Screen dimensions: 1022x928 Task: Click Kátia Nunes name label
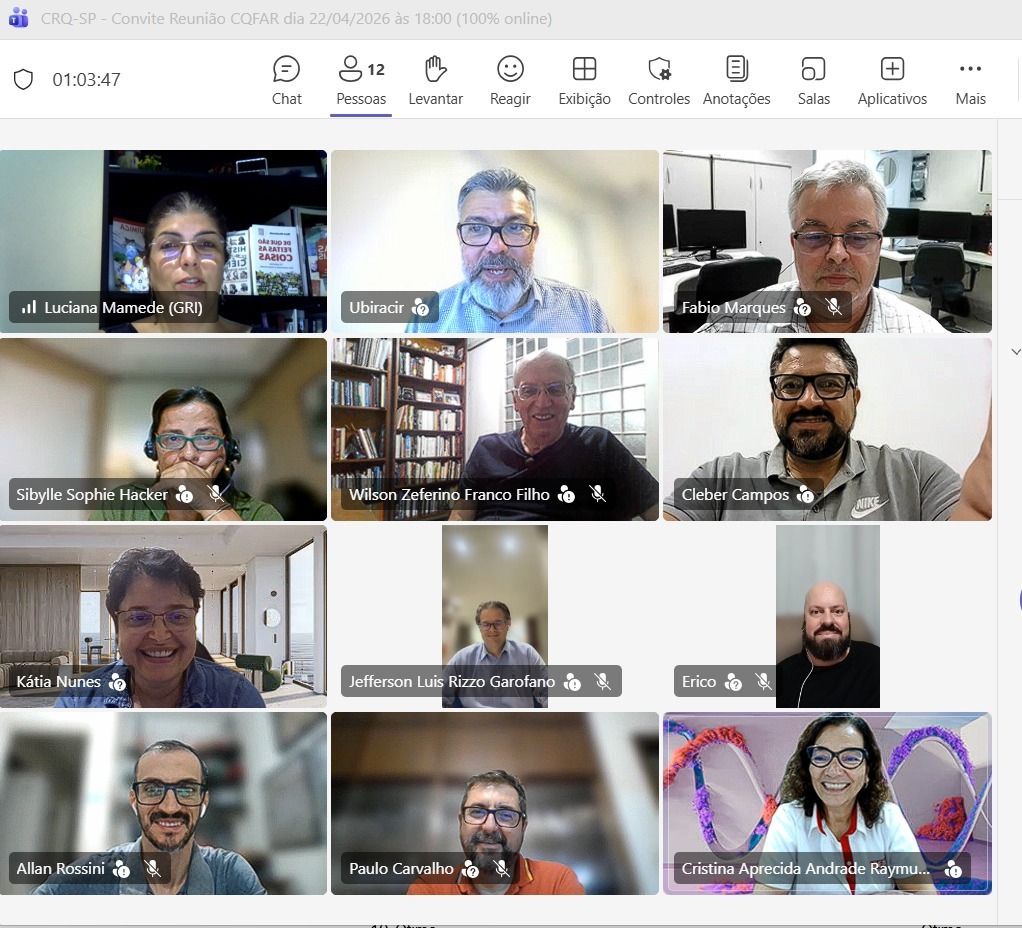coord(58,682)
